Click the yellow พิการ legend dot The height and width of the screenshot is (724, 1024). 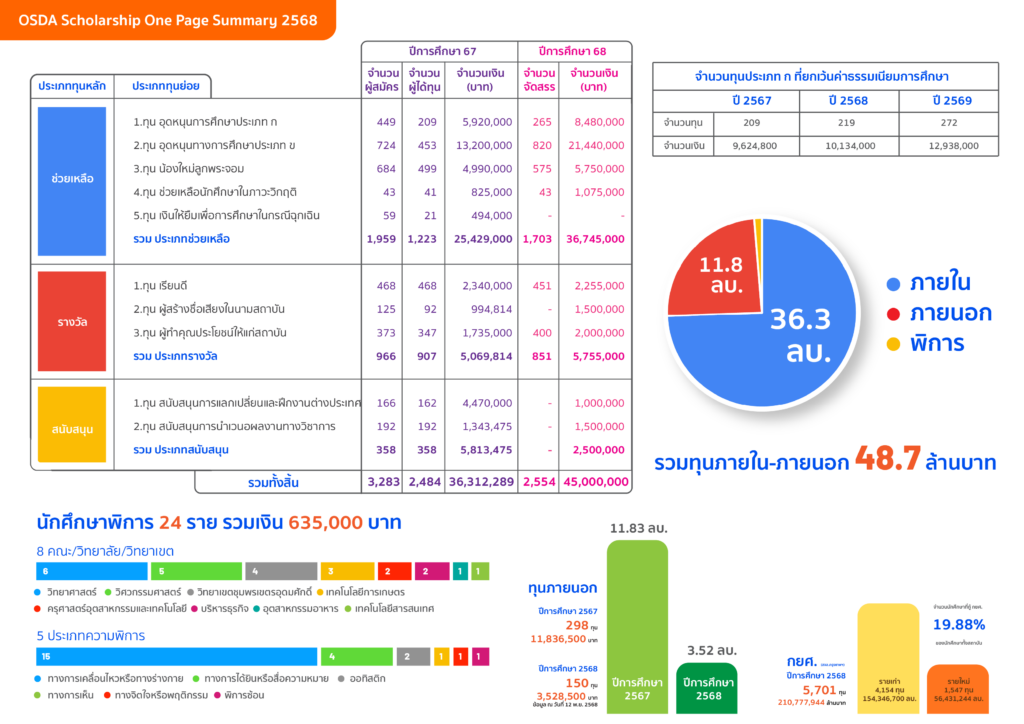(893, 345)
